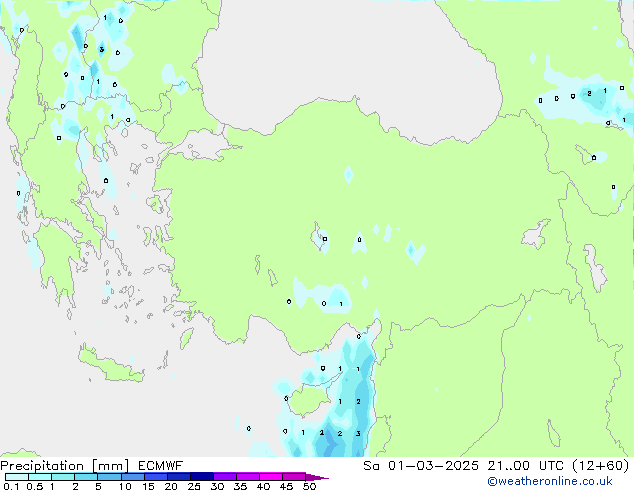The image size is (634, 490).
Task: Click the '40' legend scale label
Action: coord(263,486)
